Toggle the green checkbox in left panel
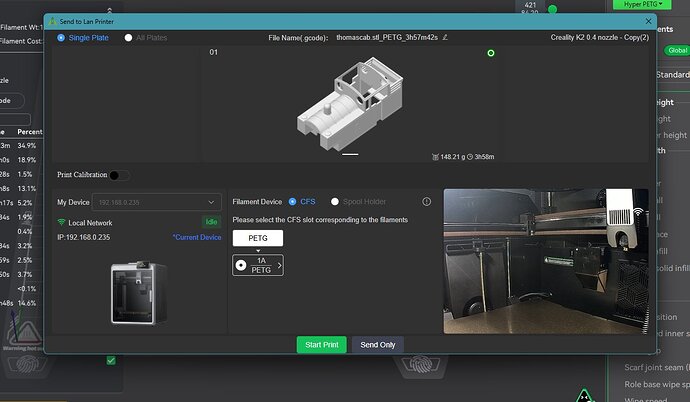 tap(111, 360)
